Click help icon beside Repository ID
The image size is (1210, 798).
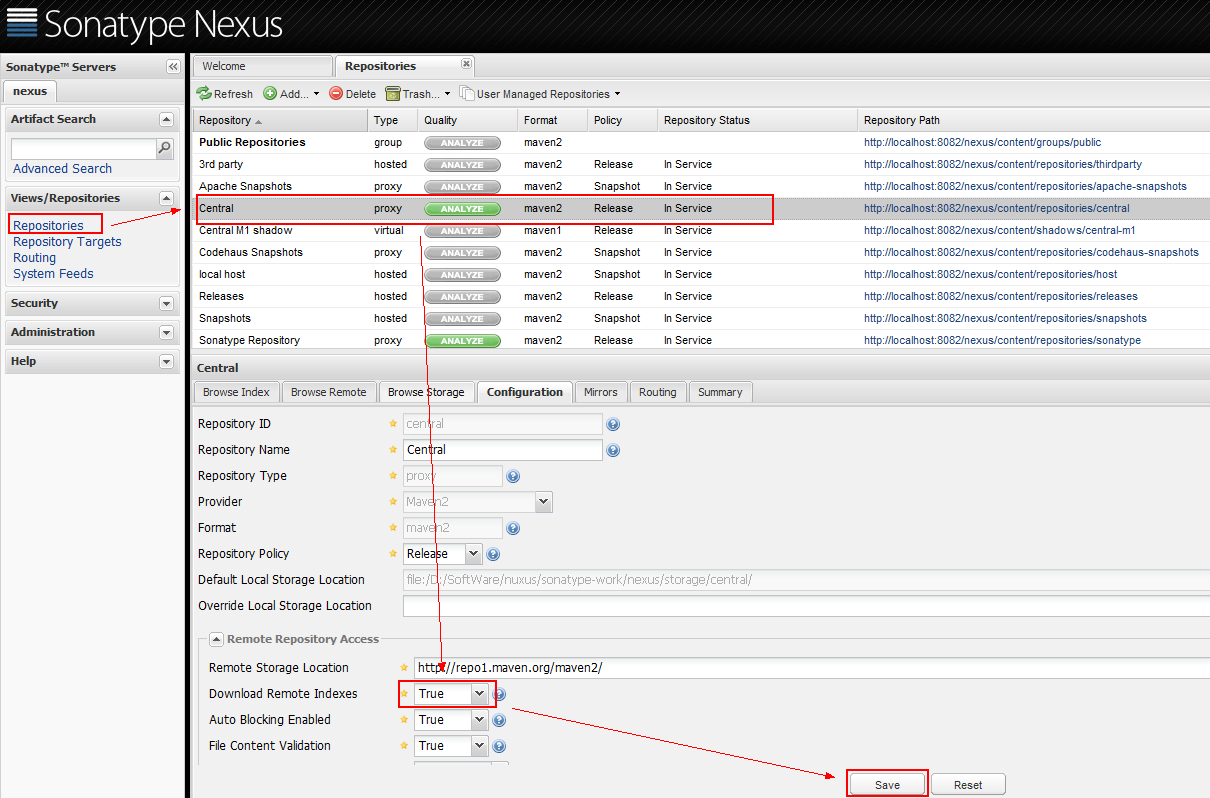click(x=613, y=424)
